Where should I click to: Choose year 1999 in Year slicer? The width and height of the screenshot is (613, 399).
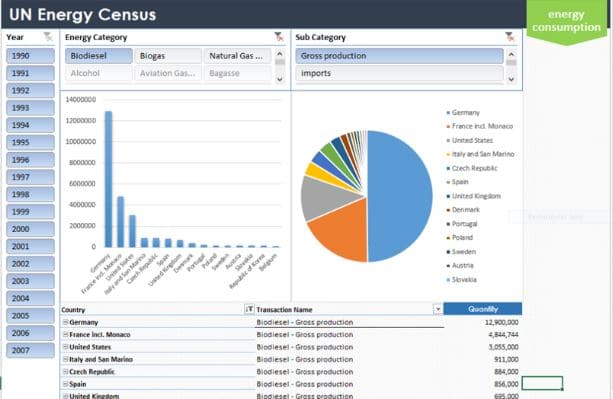point(30,211)
